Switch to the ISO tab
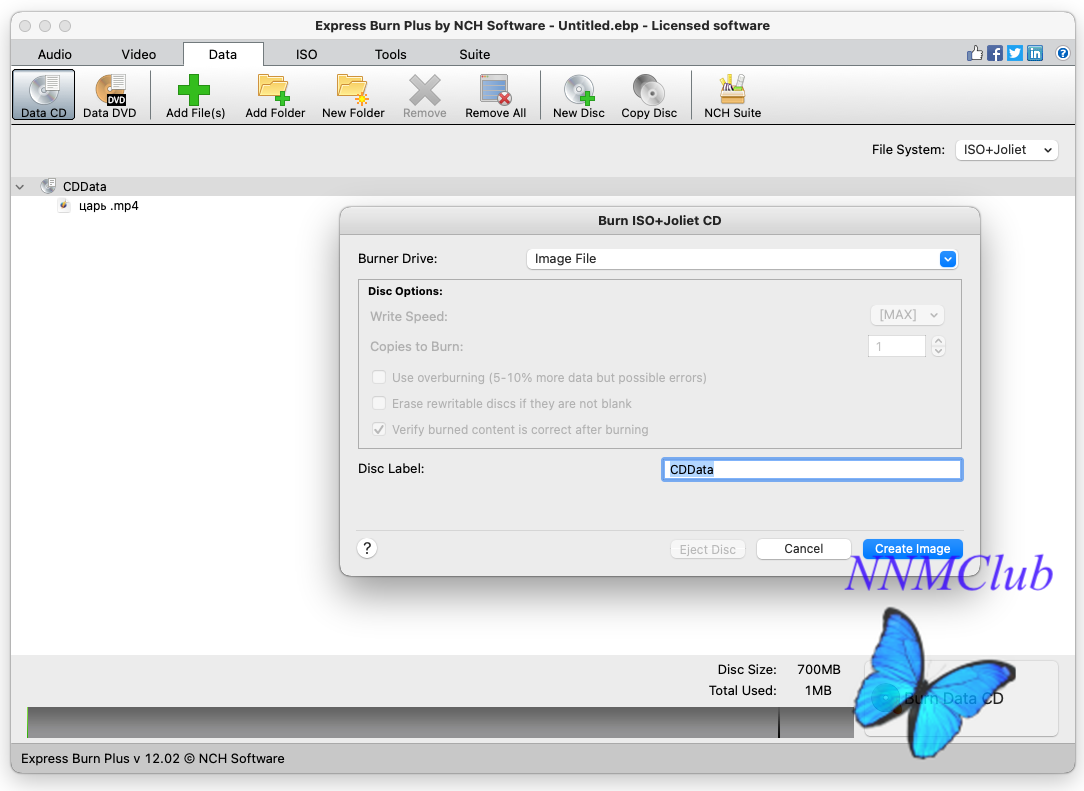Screen dimensions: 1084x791 (x=306, y=54)
